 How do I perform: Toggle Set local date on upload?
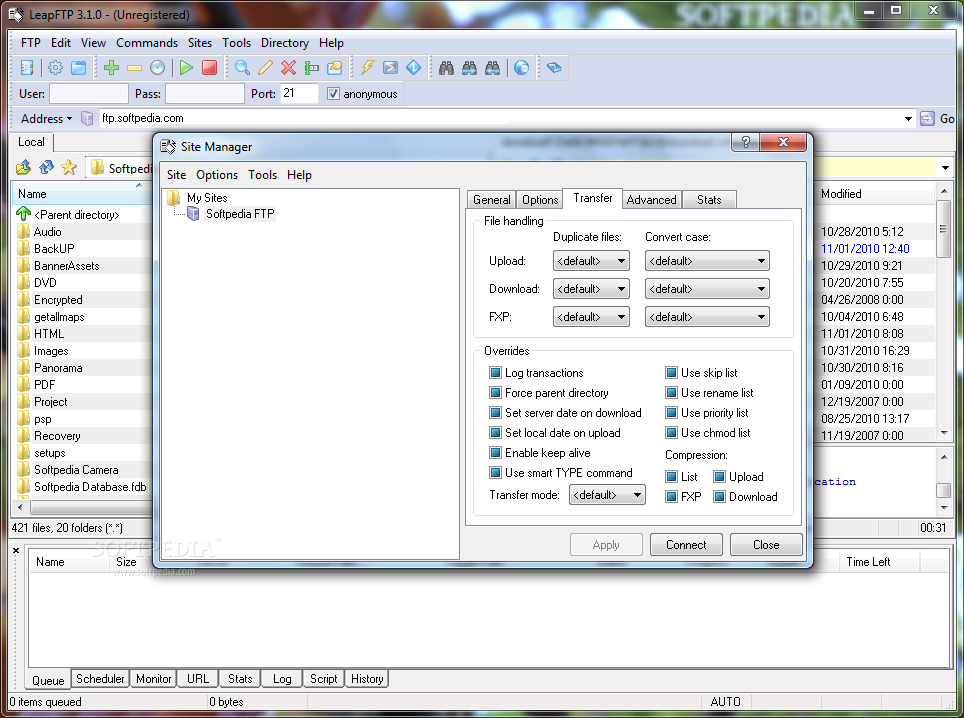tap(496, 433)
